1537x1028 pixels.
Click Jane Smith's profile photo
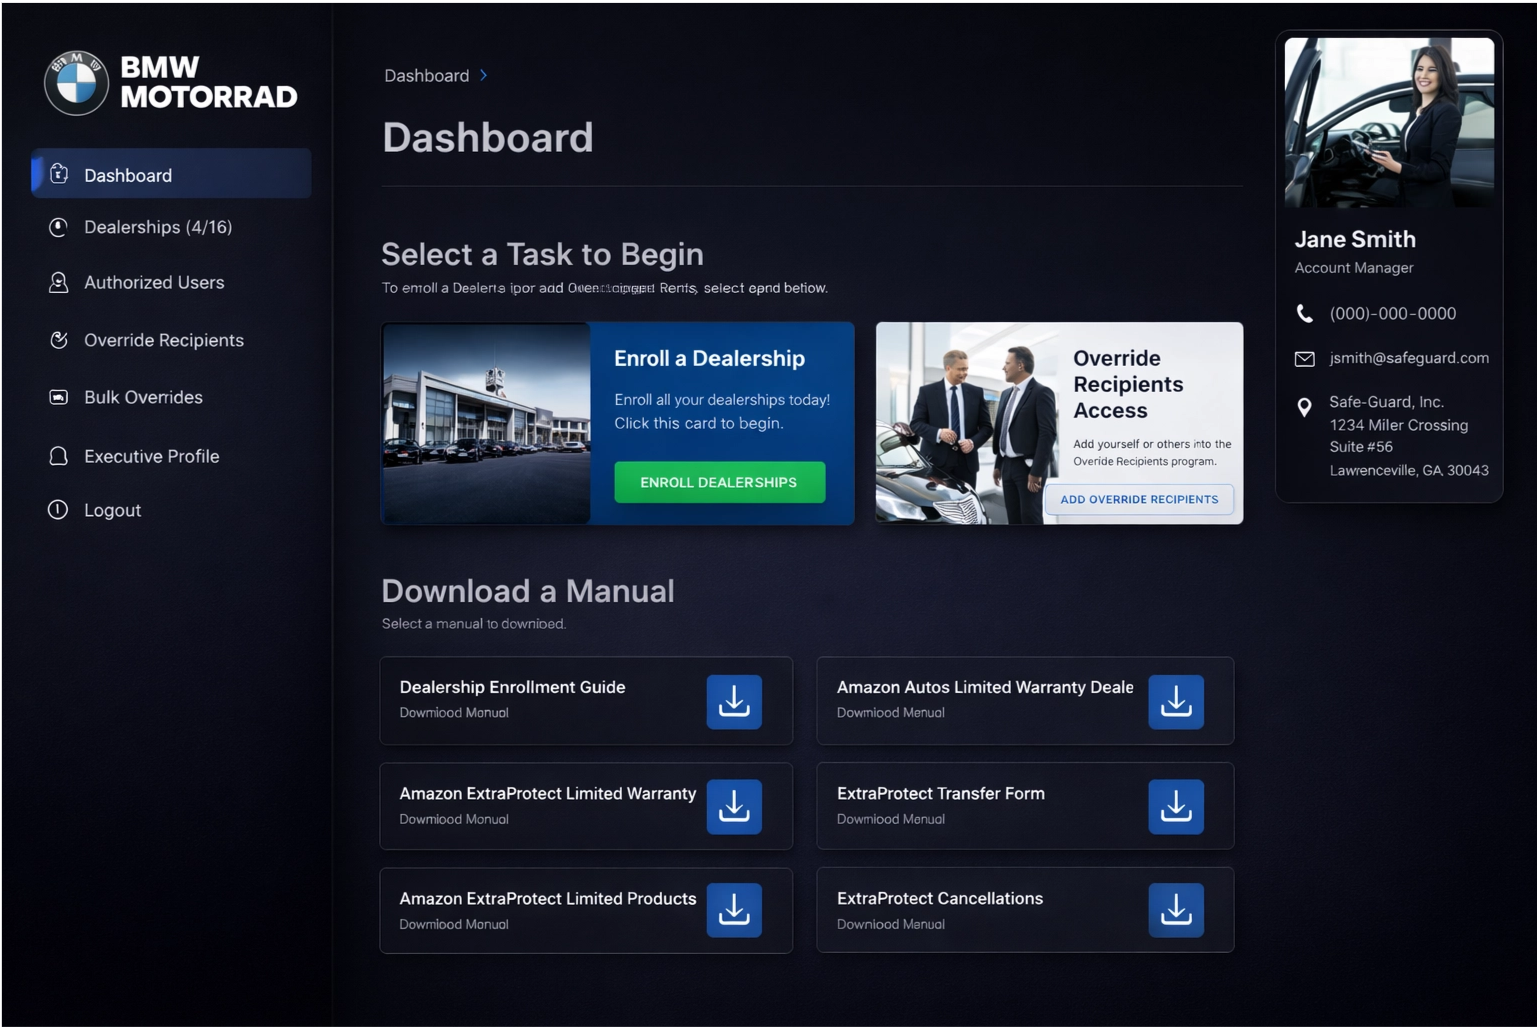point(1388,122)
